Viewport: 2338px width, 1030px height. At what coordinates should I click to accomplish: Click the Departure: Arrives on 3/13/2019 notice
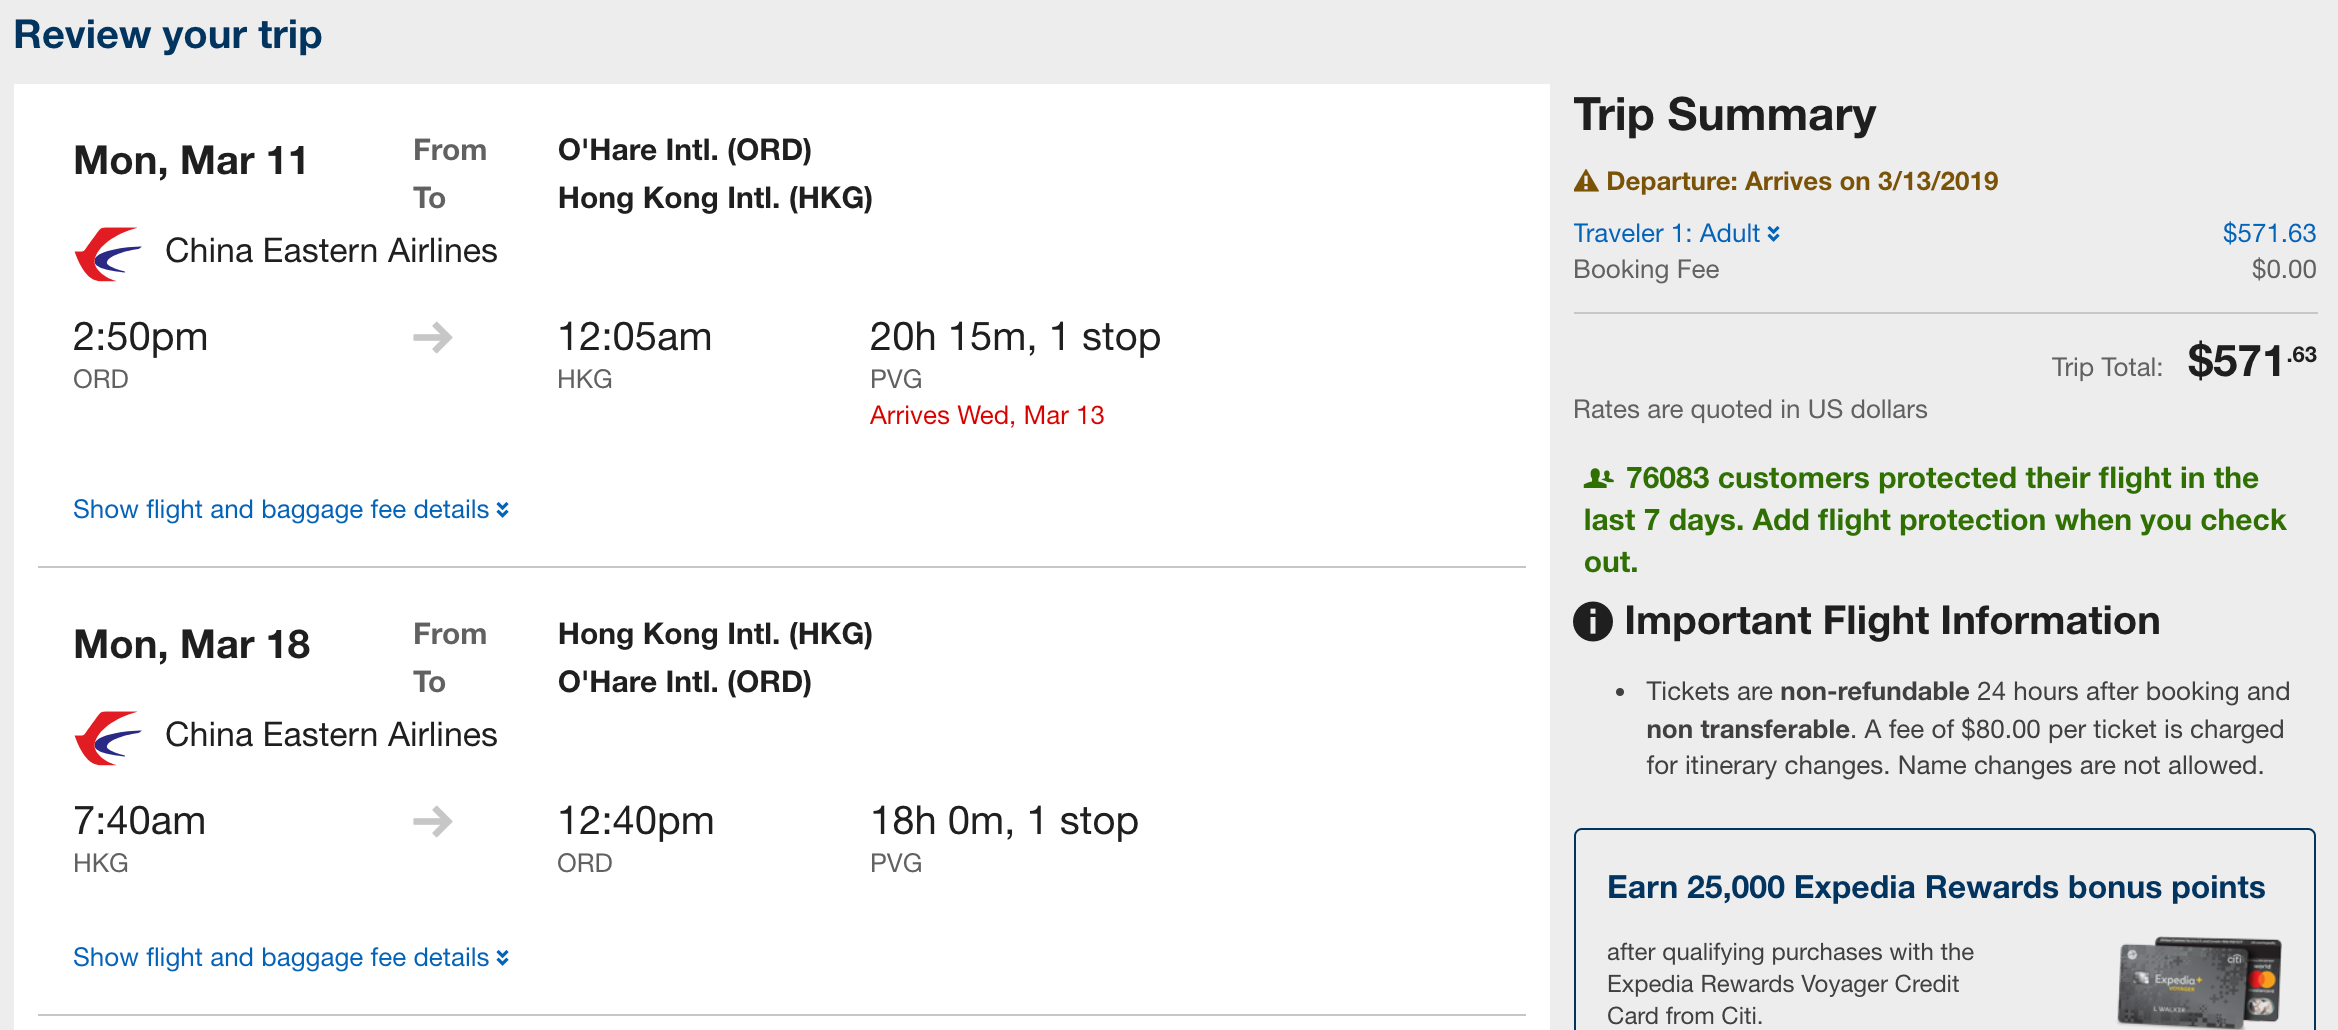coord(1801,182)
